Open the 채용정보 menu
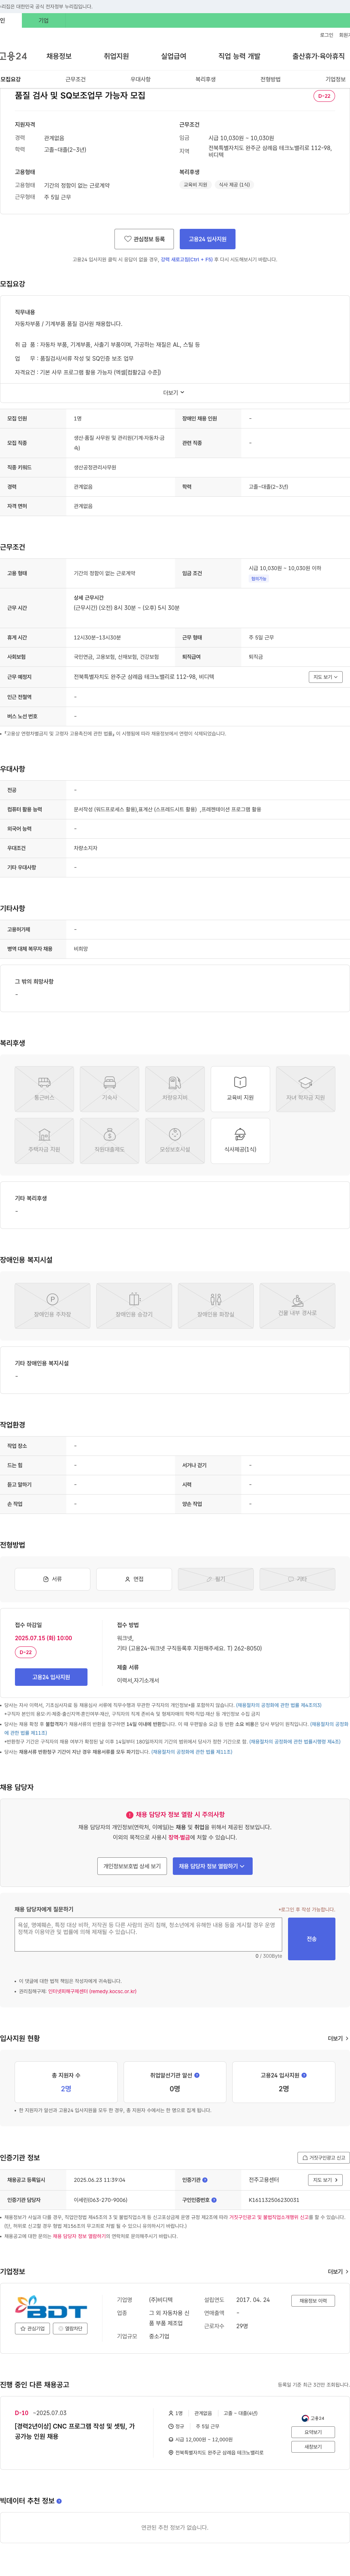Viewport: 350px width, 2576px height. pyautogui.click(x=59, y=56)
